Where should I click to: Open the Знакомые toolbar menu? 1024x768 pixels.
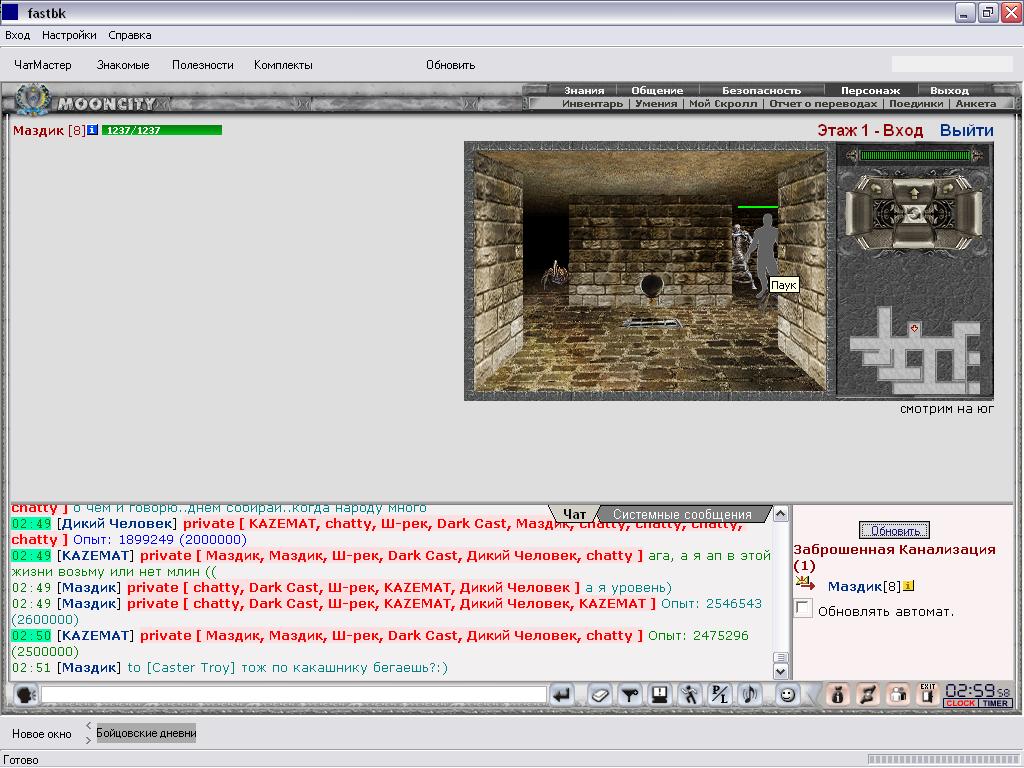(123, 65)
